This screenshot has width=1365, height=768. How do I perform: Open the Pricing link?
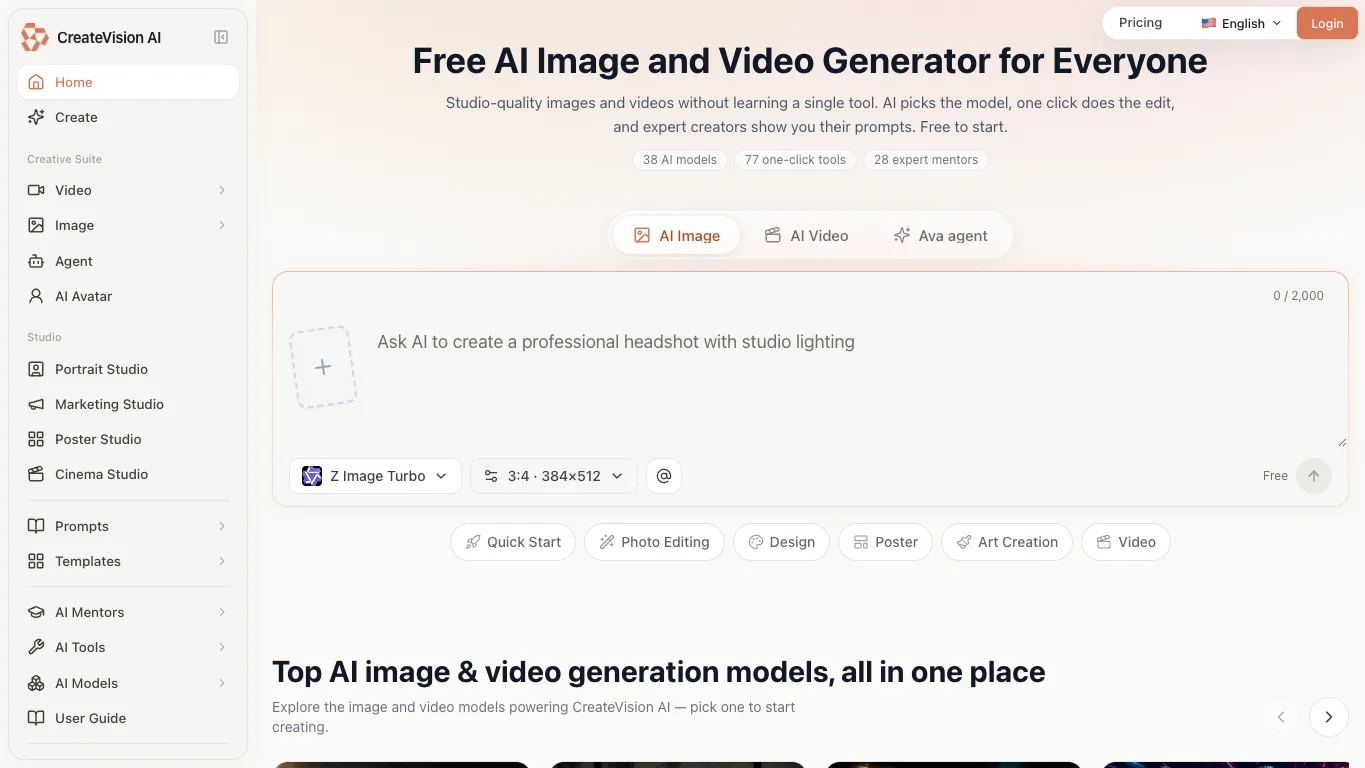point(1140,23)
